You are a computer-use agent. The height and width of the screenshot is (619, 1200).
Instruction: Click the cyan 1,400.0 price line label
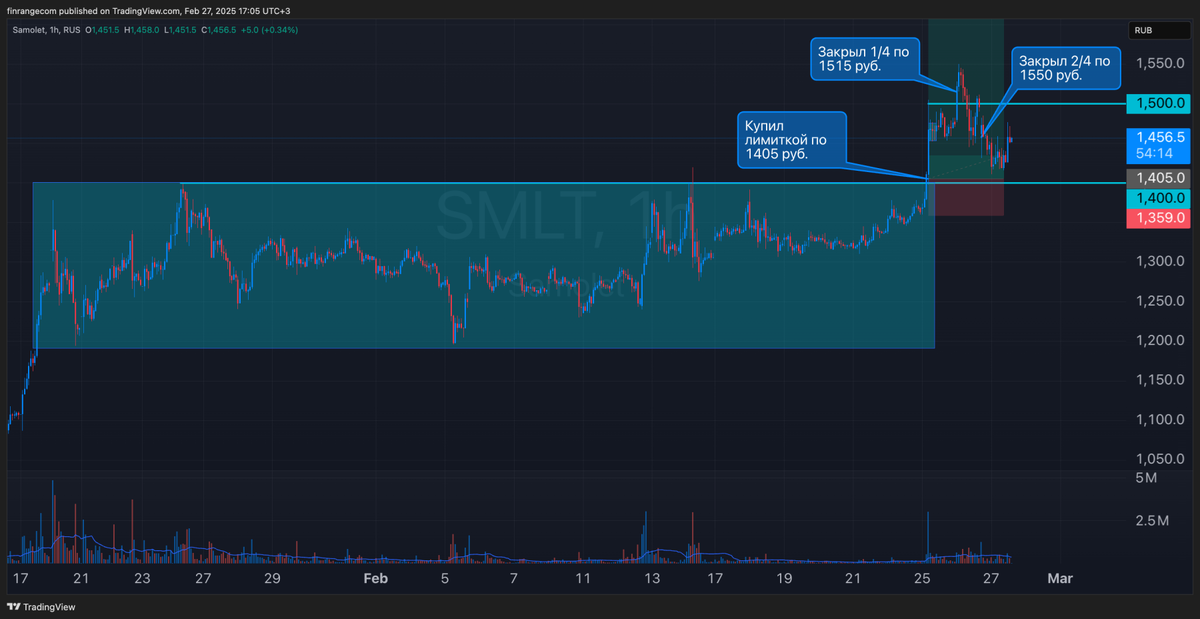point(1159,200)
